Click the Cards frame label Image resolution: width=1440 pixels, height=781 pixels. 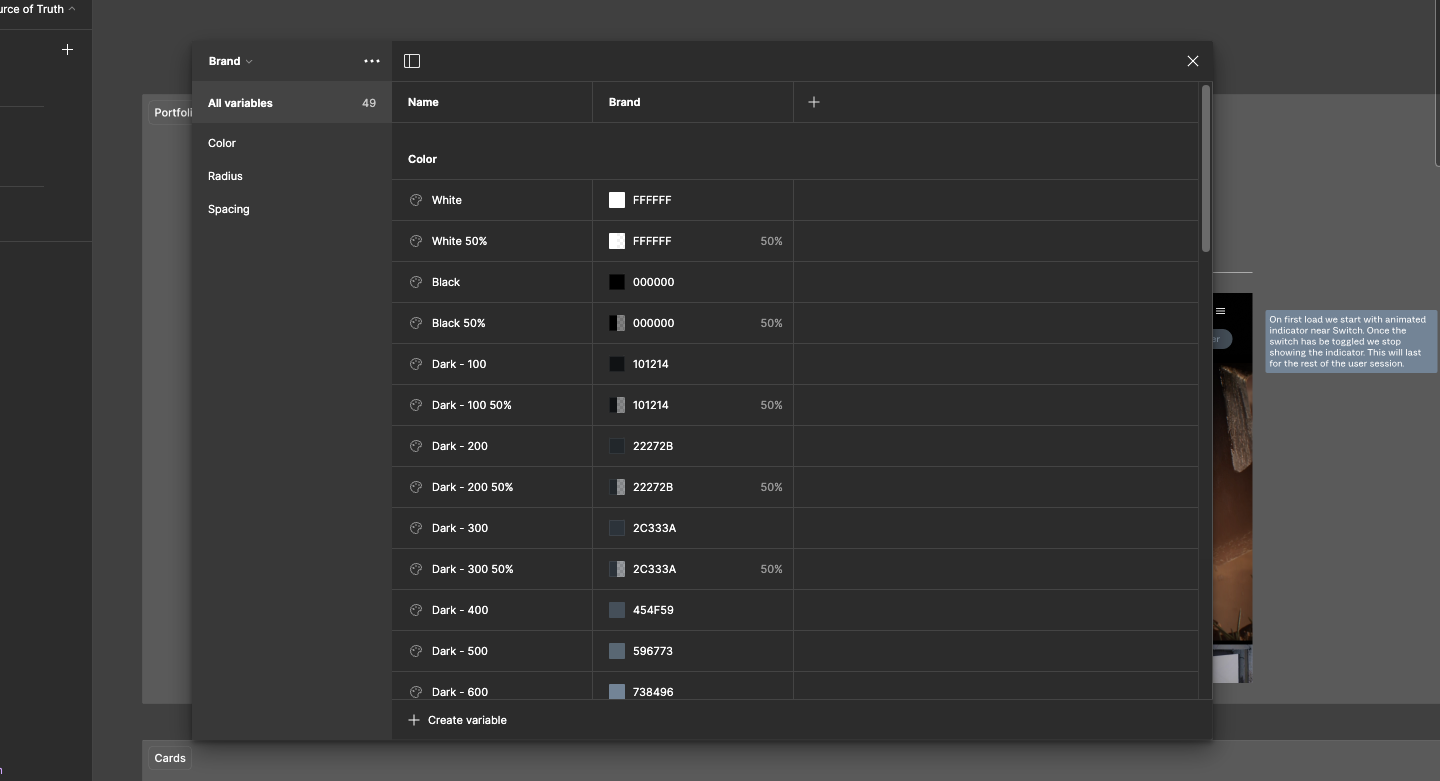[x=170, y=758]
